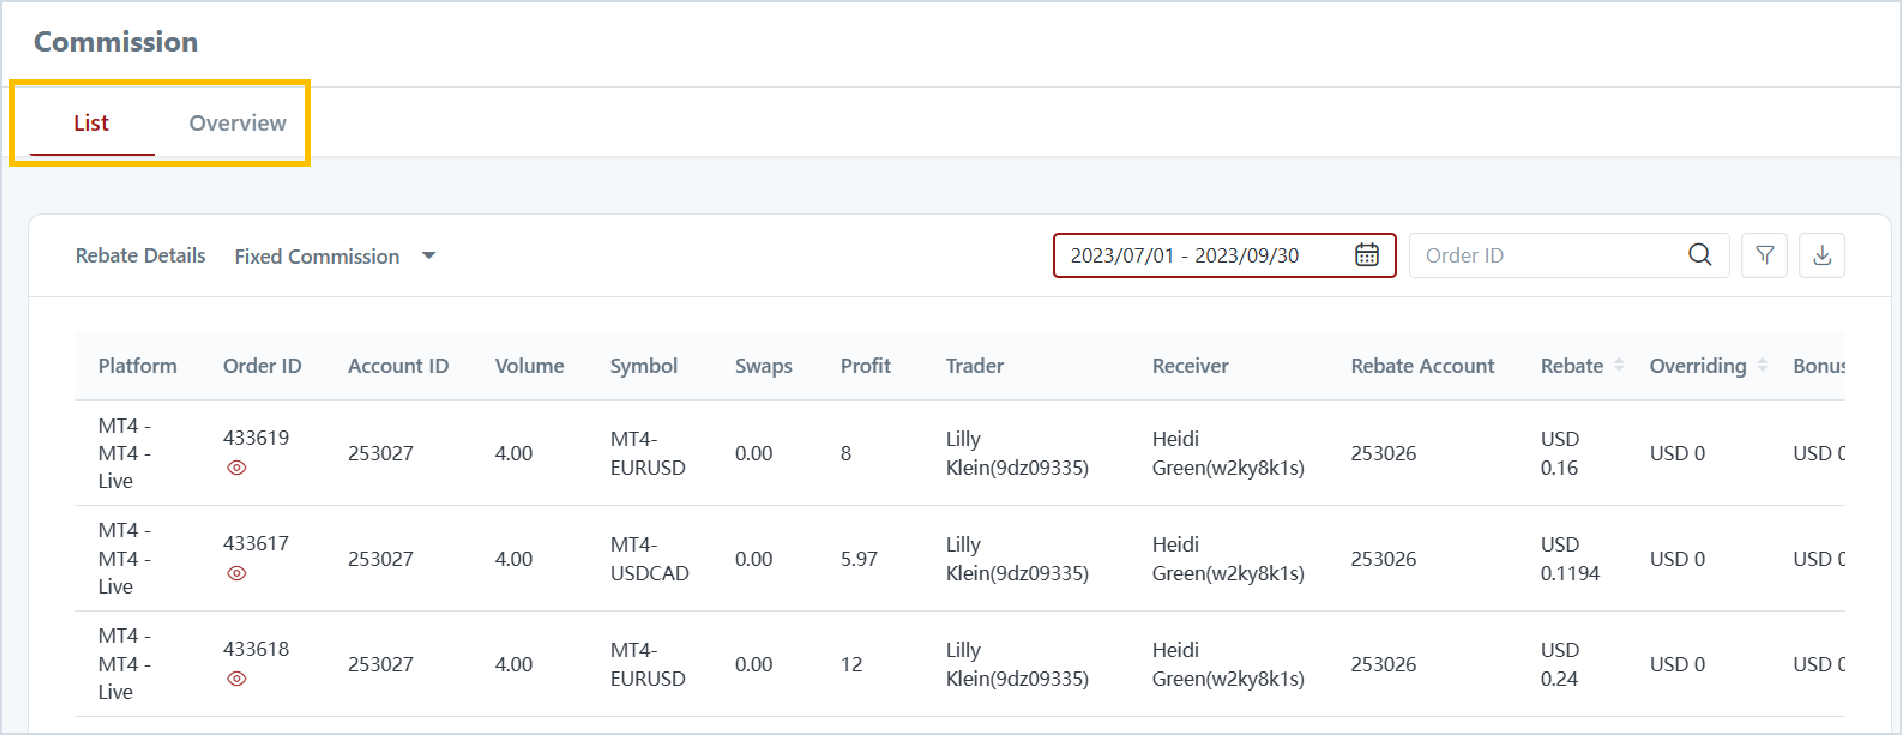1902x735 pixels.
Task: Sort by the Rebate column arrows
Action: [x=1619, y=366]
